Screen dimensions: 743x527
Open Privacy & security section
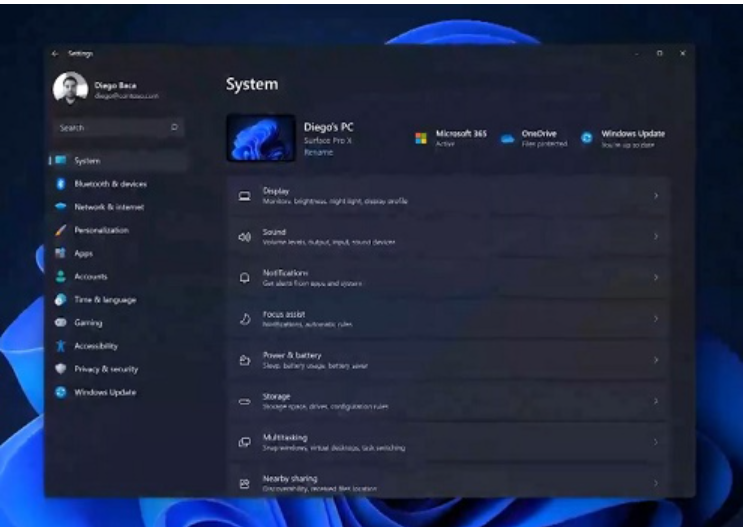pyautogui.click(x=118, y=369)
